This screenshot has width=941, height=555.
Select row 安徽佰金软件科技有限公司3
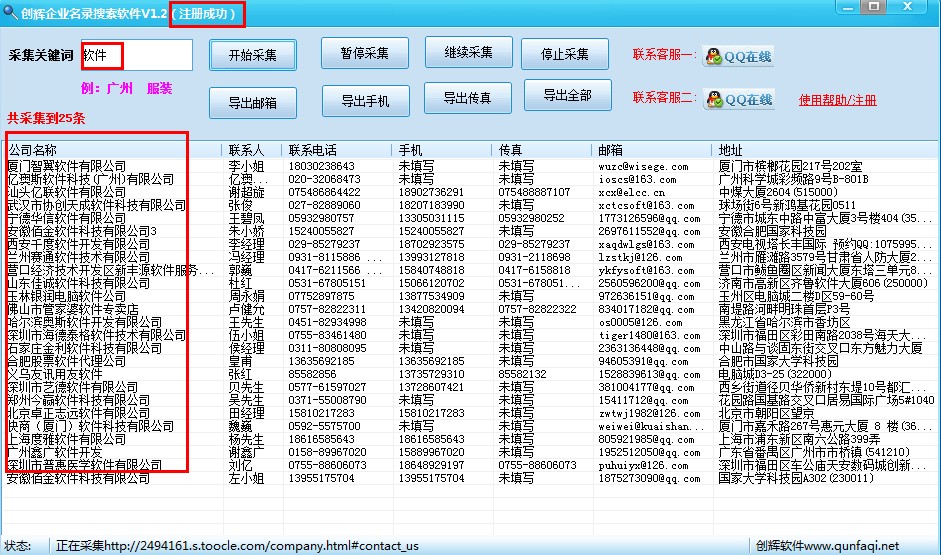click(471, 231)
